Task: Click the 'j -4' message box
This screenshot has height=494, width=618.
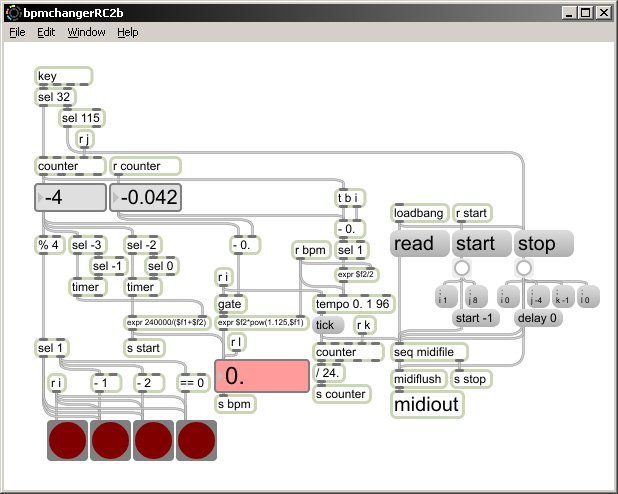Action: point(538,297)
